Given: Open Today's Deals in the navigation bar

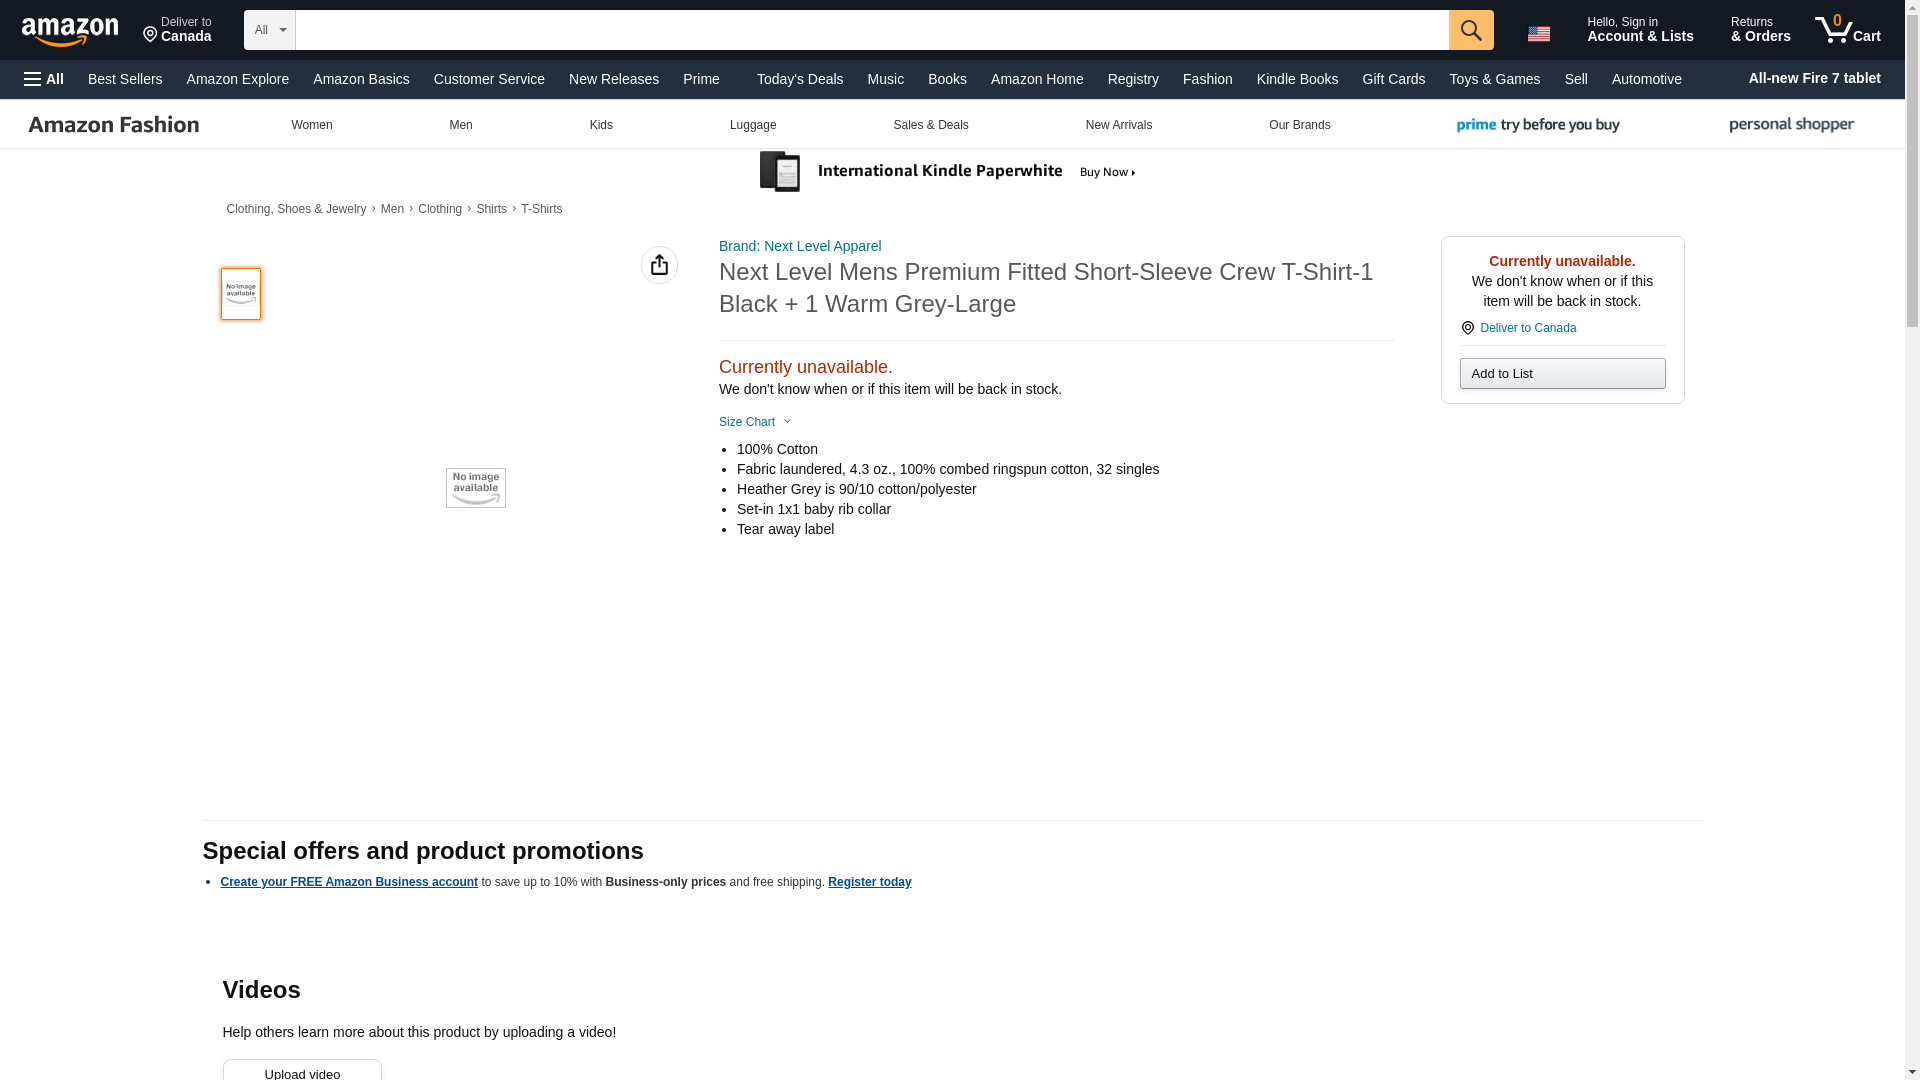Looking at the screenshot, I should [799, 79].
